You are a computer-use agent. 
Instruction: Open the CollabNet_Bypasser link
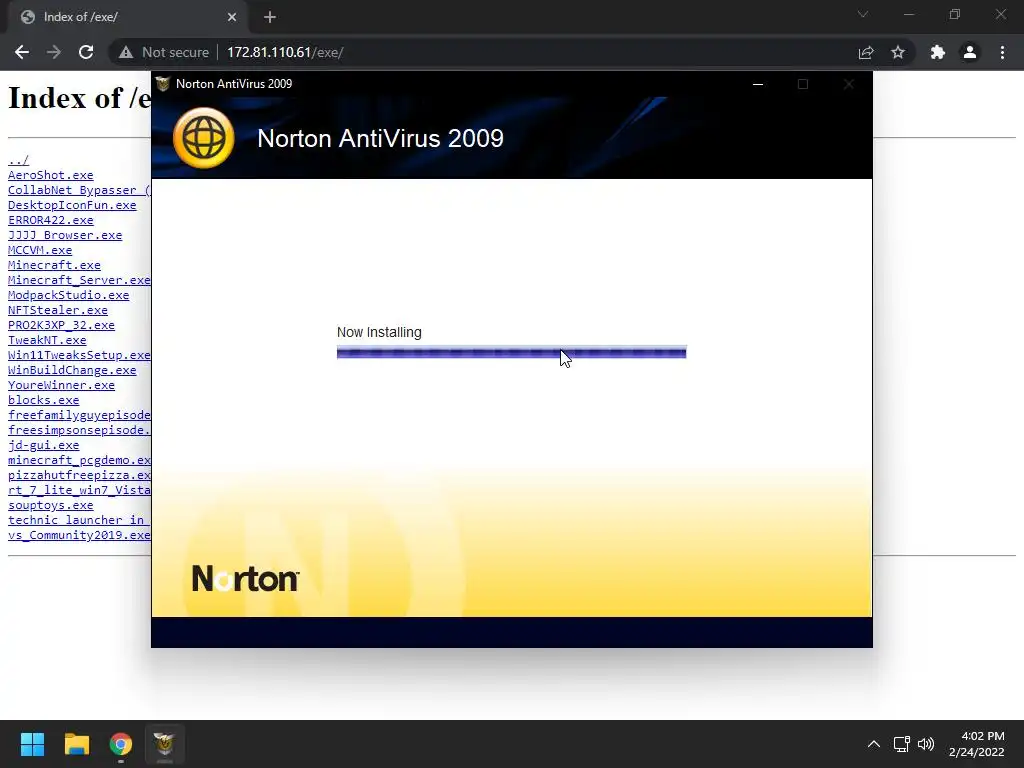79,190
